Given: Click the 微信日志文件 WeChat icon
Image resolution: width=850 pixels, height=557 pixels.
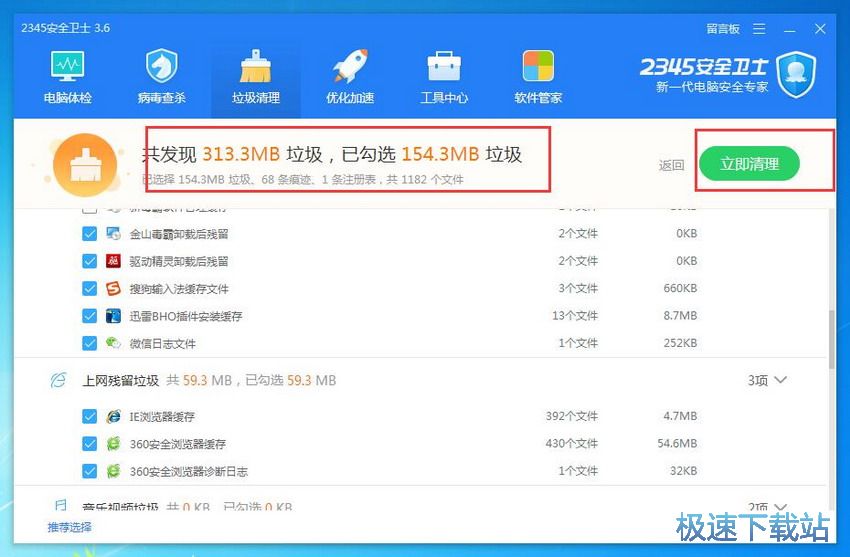Looking at the screenshot, I should tap(113, 343).
